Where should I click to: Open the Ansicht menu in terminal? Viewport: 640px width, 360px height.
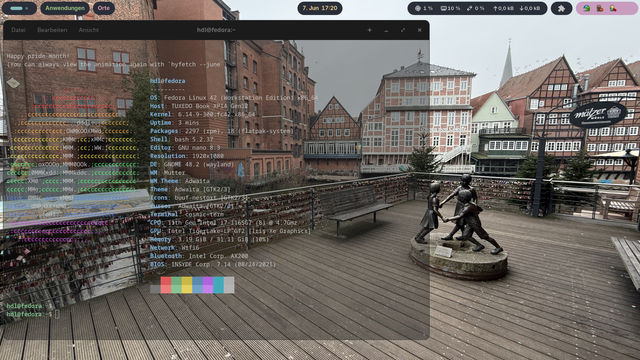[x=89, y=30]
